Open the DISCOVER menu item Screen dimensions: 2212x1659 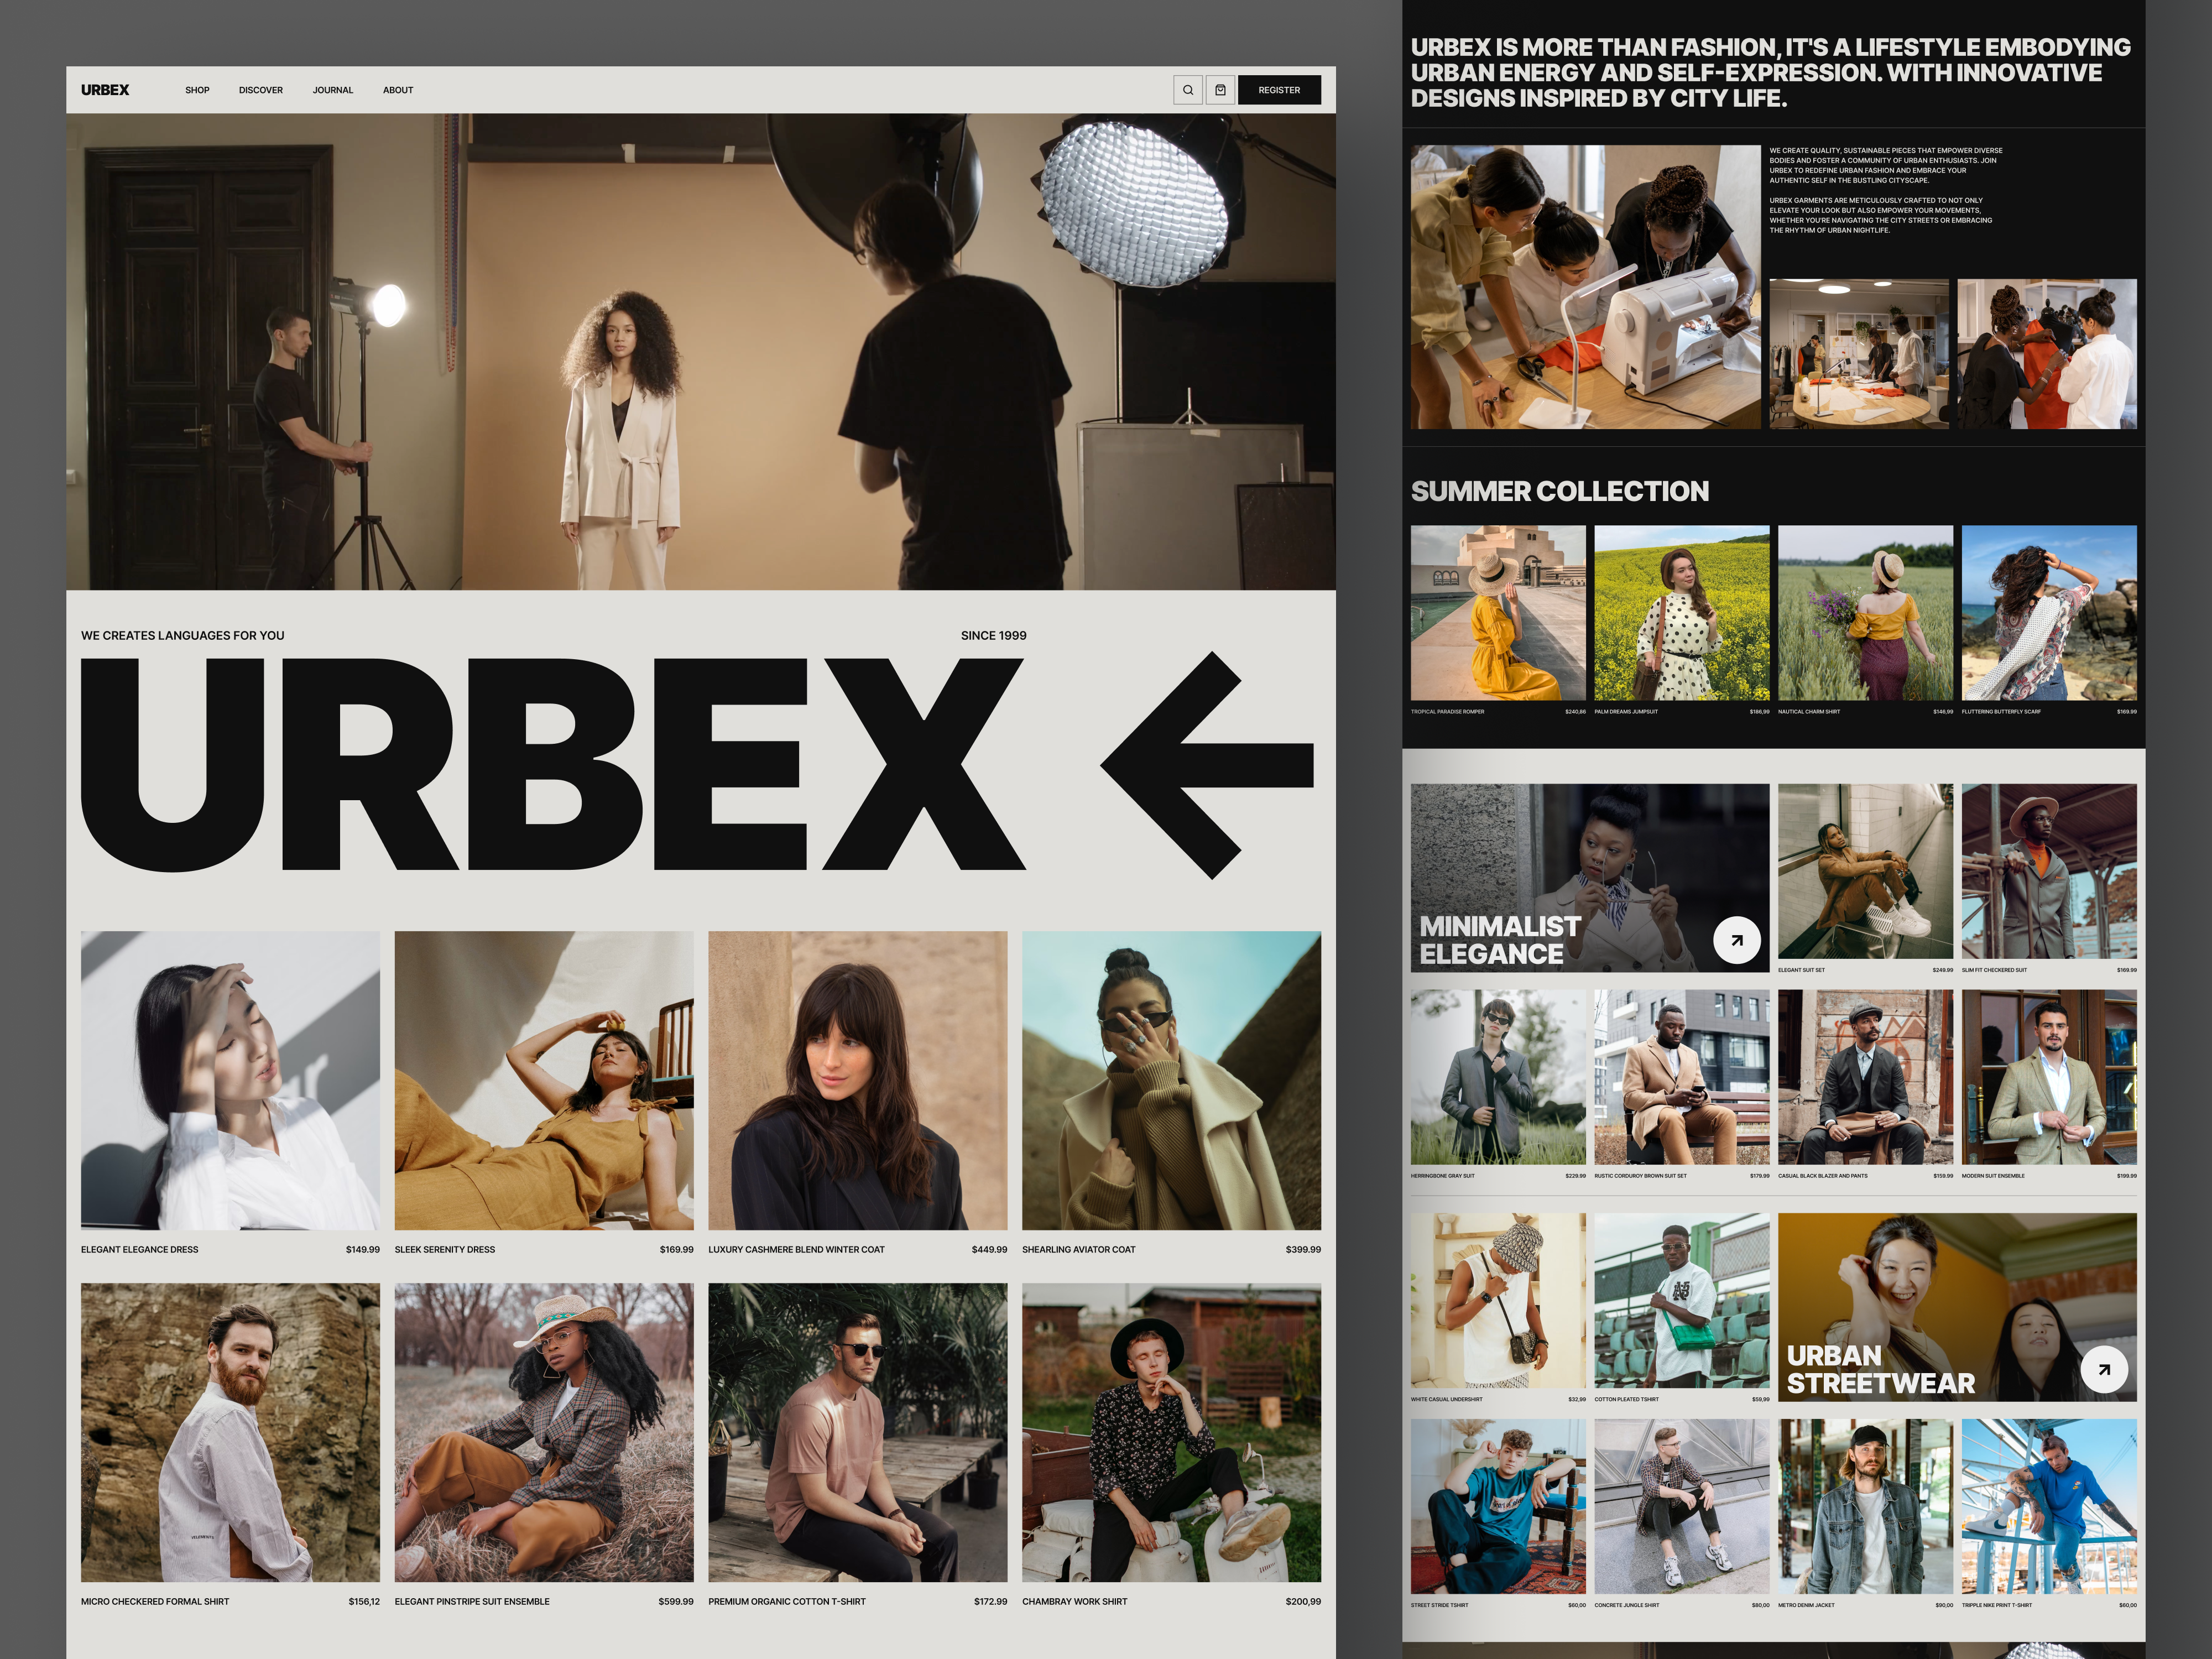point(260,90)
